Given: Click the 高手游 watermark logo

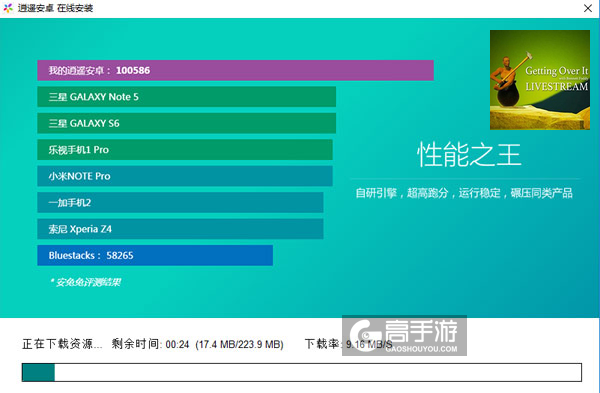Looking at the screenshot, I should coord(404,336).
